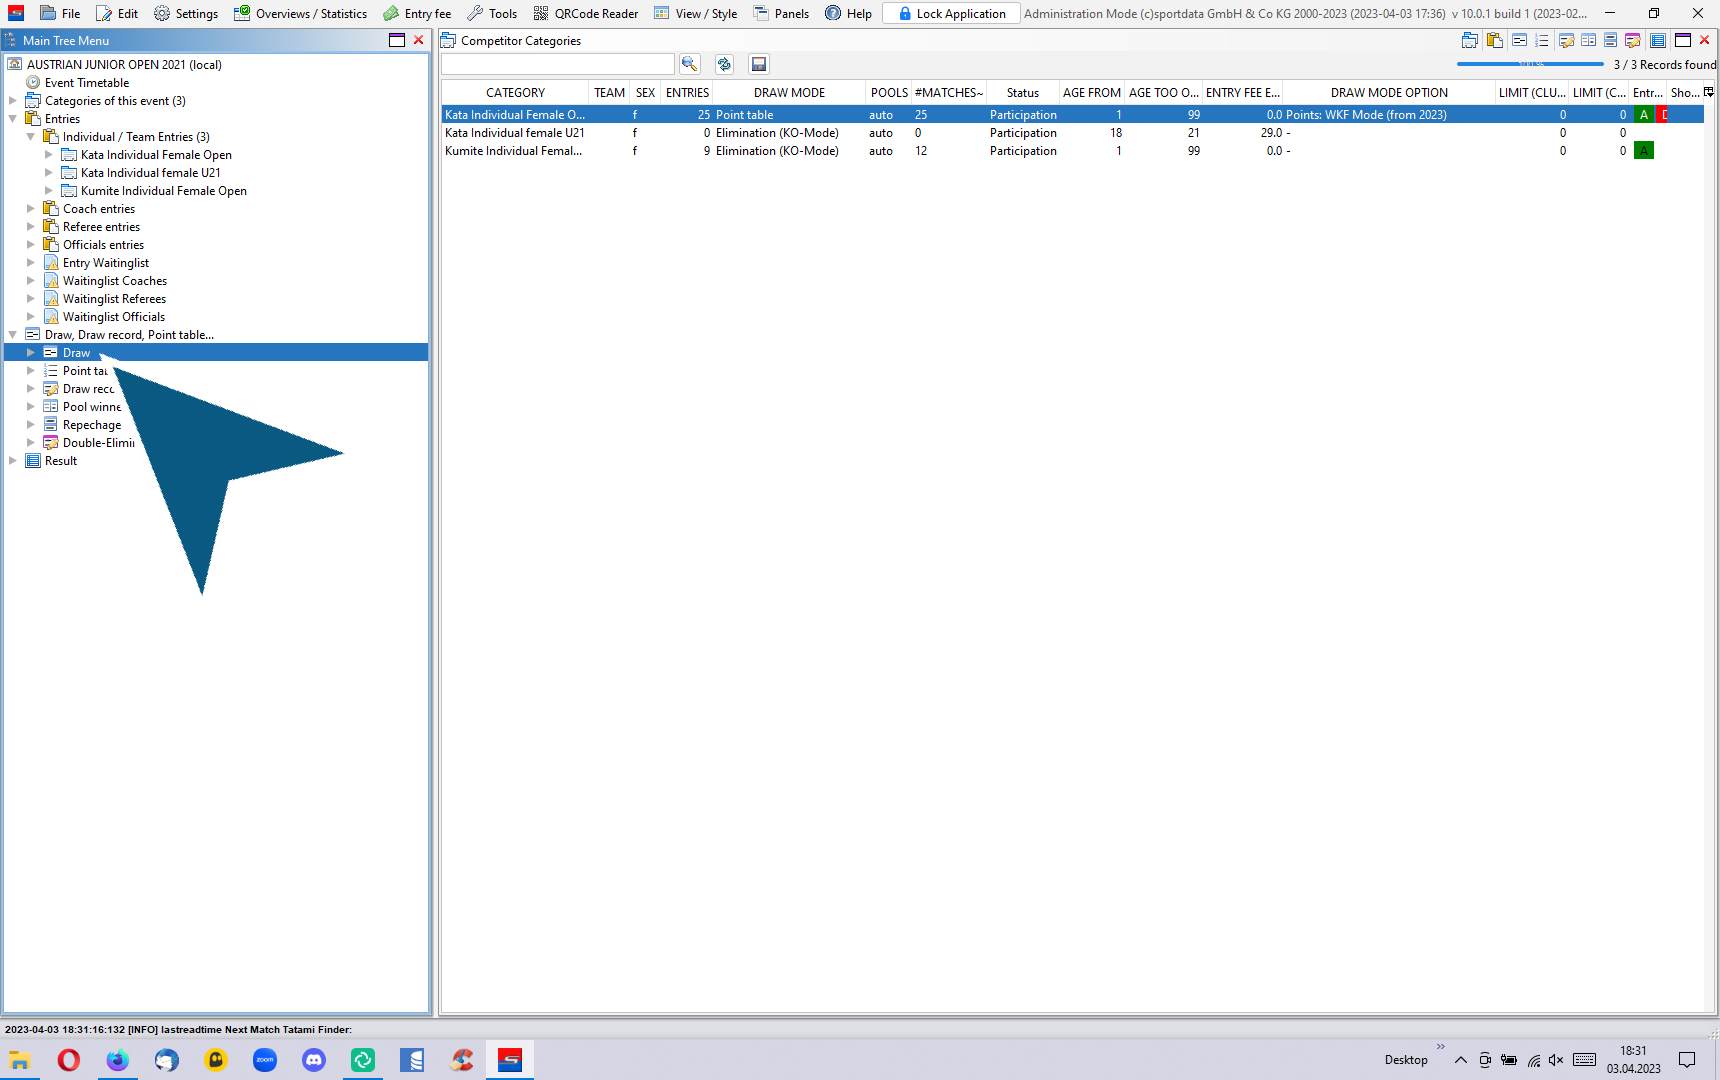Viewport: 1720px width, 1080px height.
Task: Click the stacked rows icon in the panel header
Action: 1610,40
